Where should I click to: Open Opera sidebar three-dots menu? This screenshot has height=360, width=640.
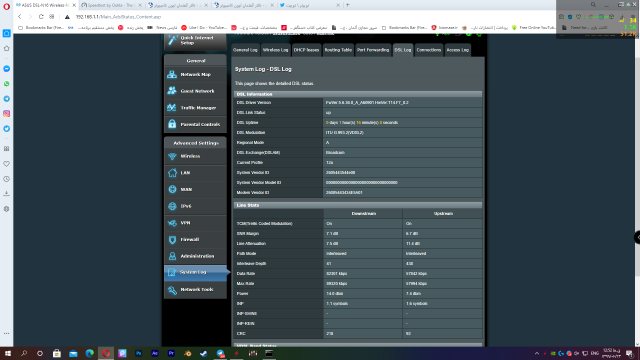pos(7,333)
